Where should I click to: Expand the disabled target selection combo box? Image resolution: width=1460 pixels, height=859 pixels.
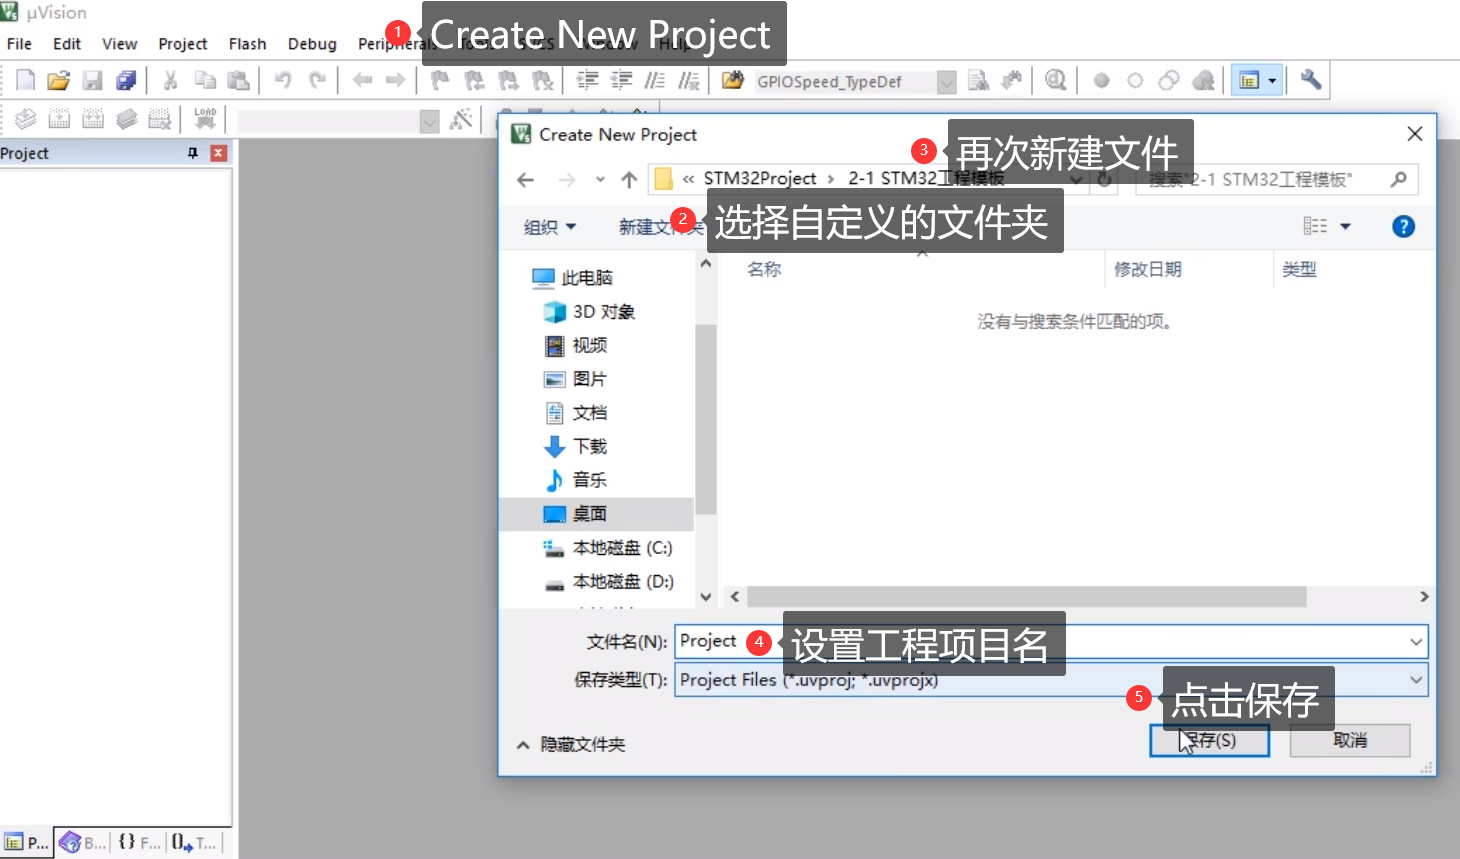click(x=430, y=121)
